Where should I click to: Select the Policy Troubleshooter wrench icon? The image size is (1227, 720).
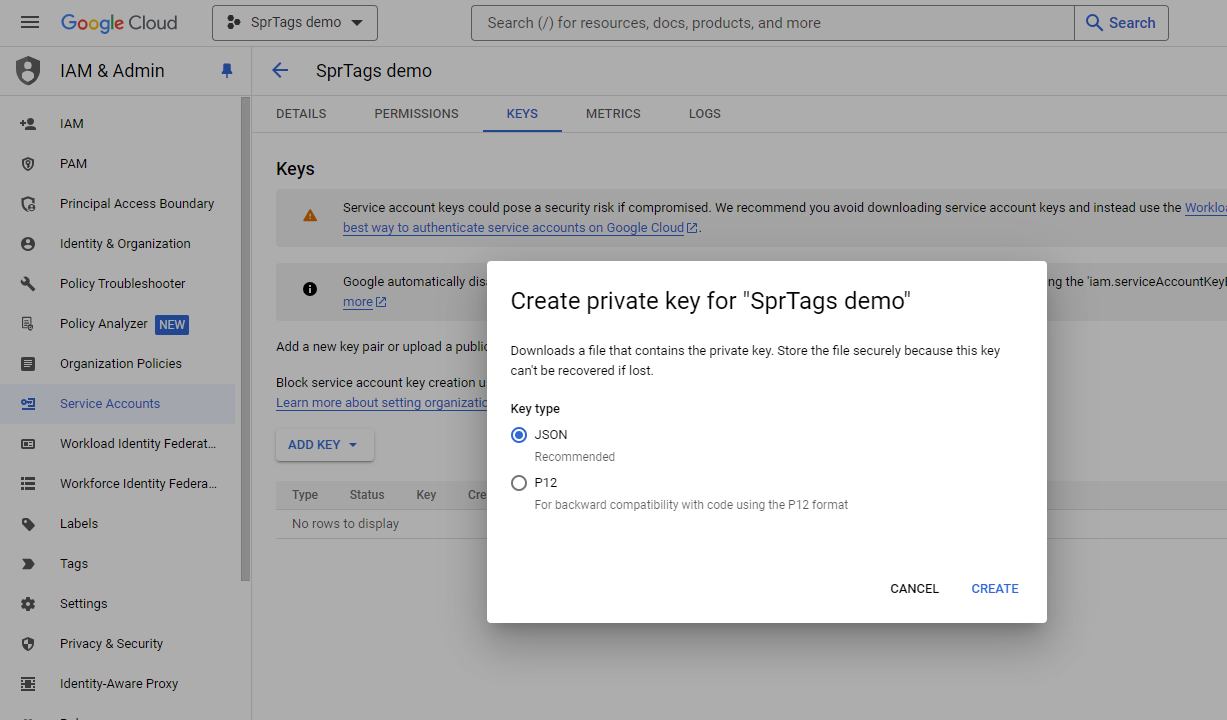tap(29, 283)
